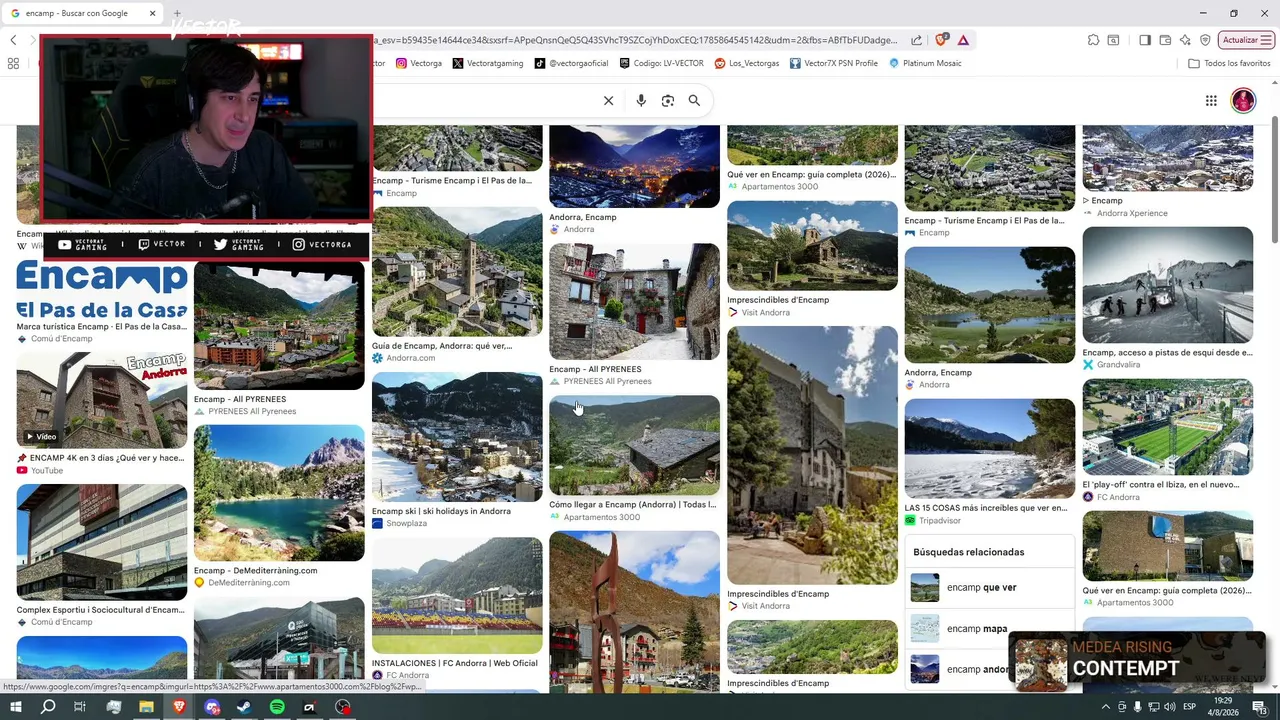Open the 'ENCAMP 4K en 3 días' video thumbnail
1280x720 pixels.
[102, 400]
